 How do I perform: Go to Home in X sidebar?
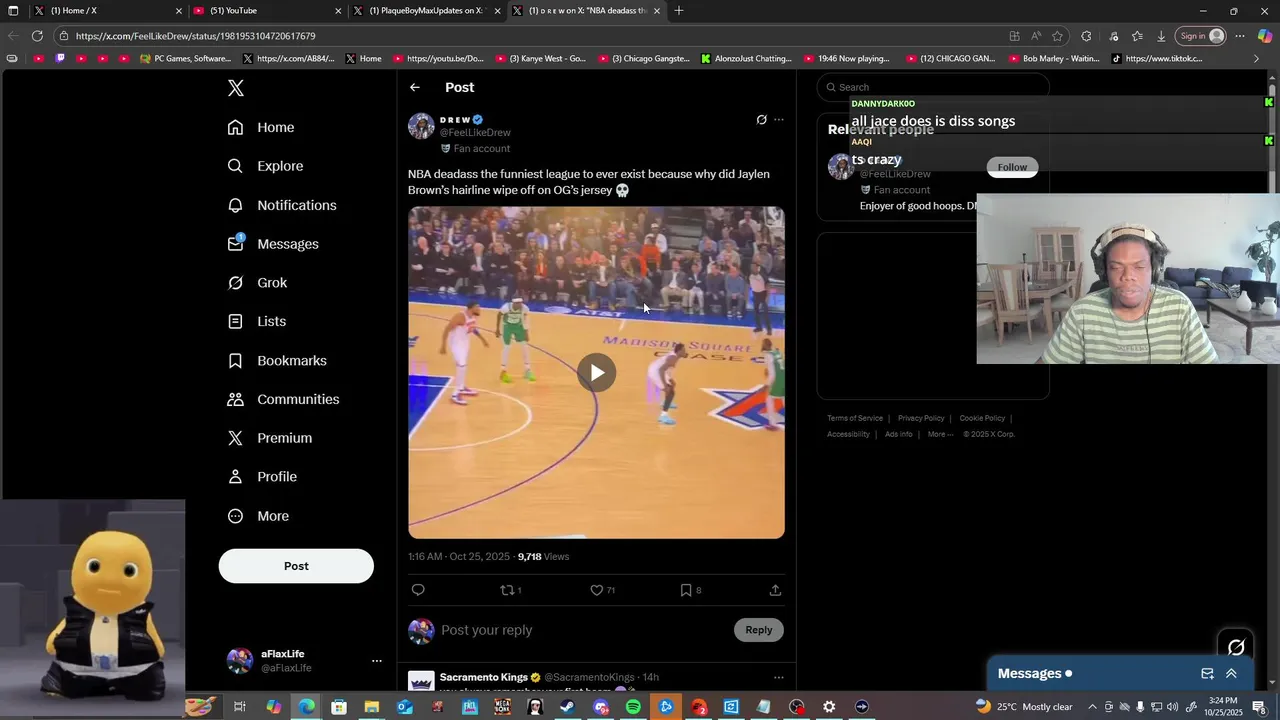[x=261, y=127]
